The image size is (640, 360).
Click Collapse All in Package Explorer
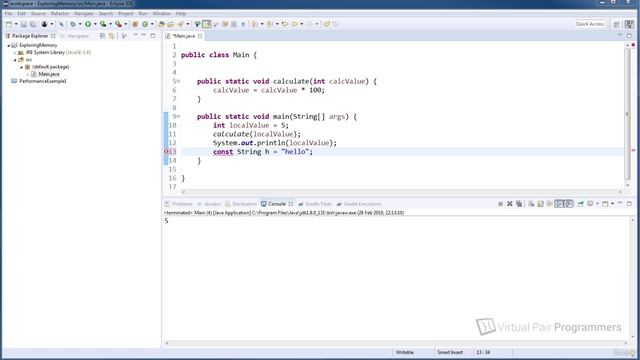102,36
